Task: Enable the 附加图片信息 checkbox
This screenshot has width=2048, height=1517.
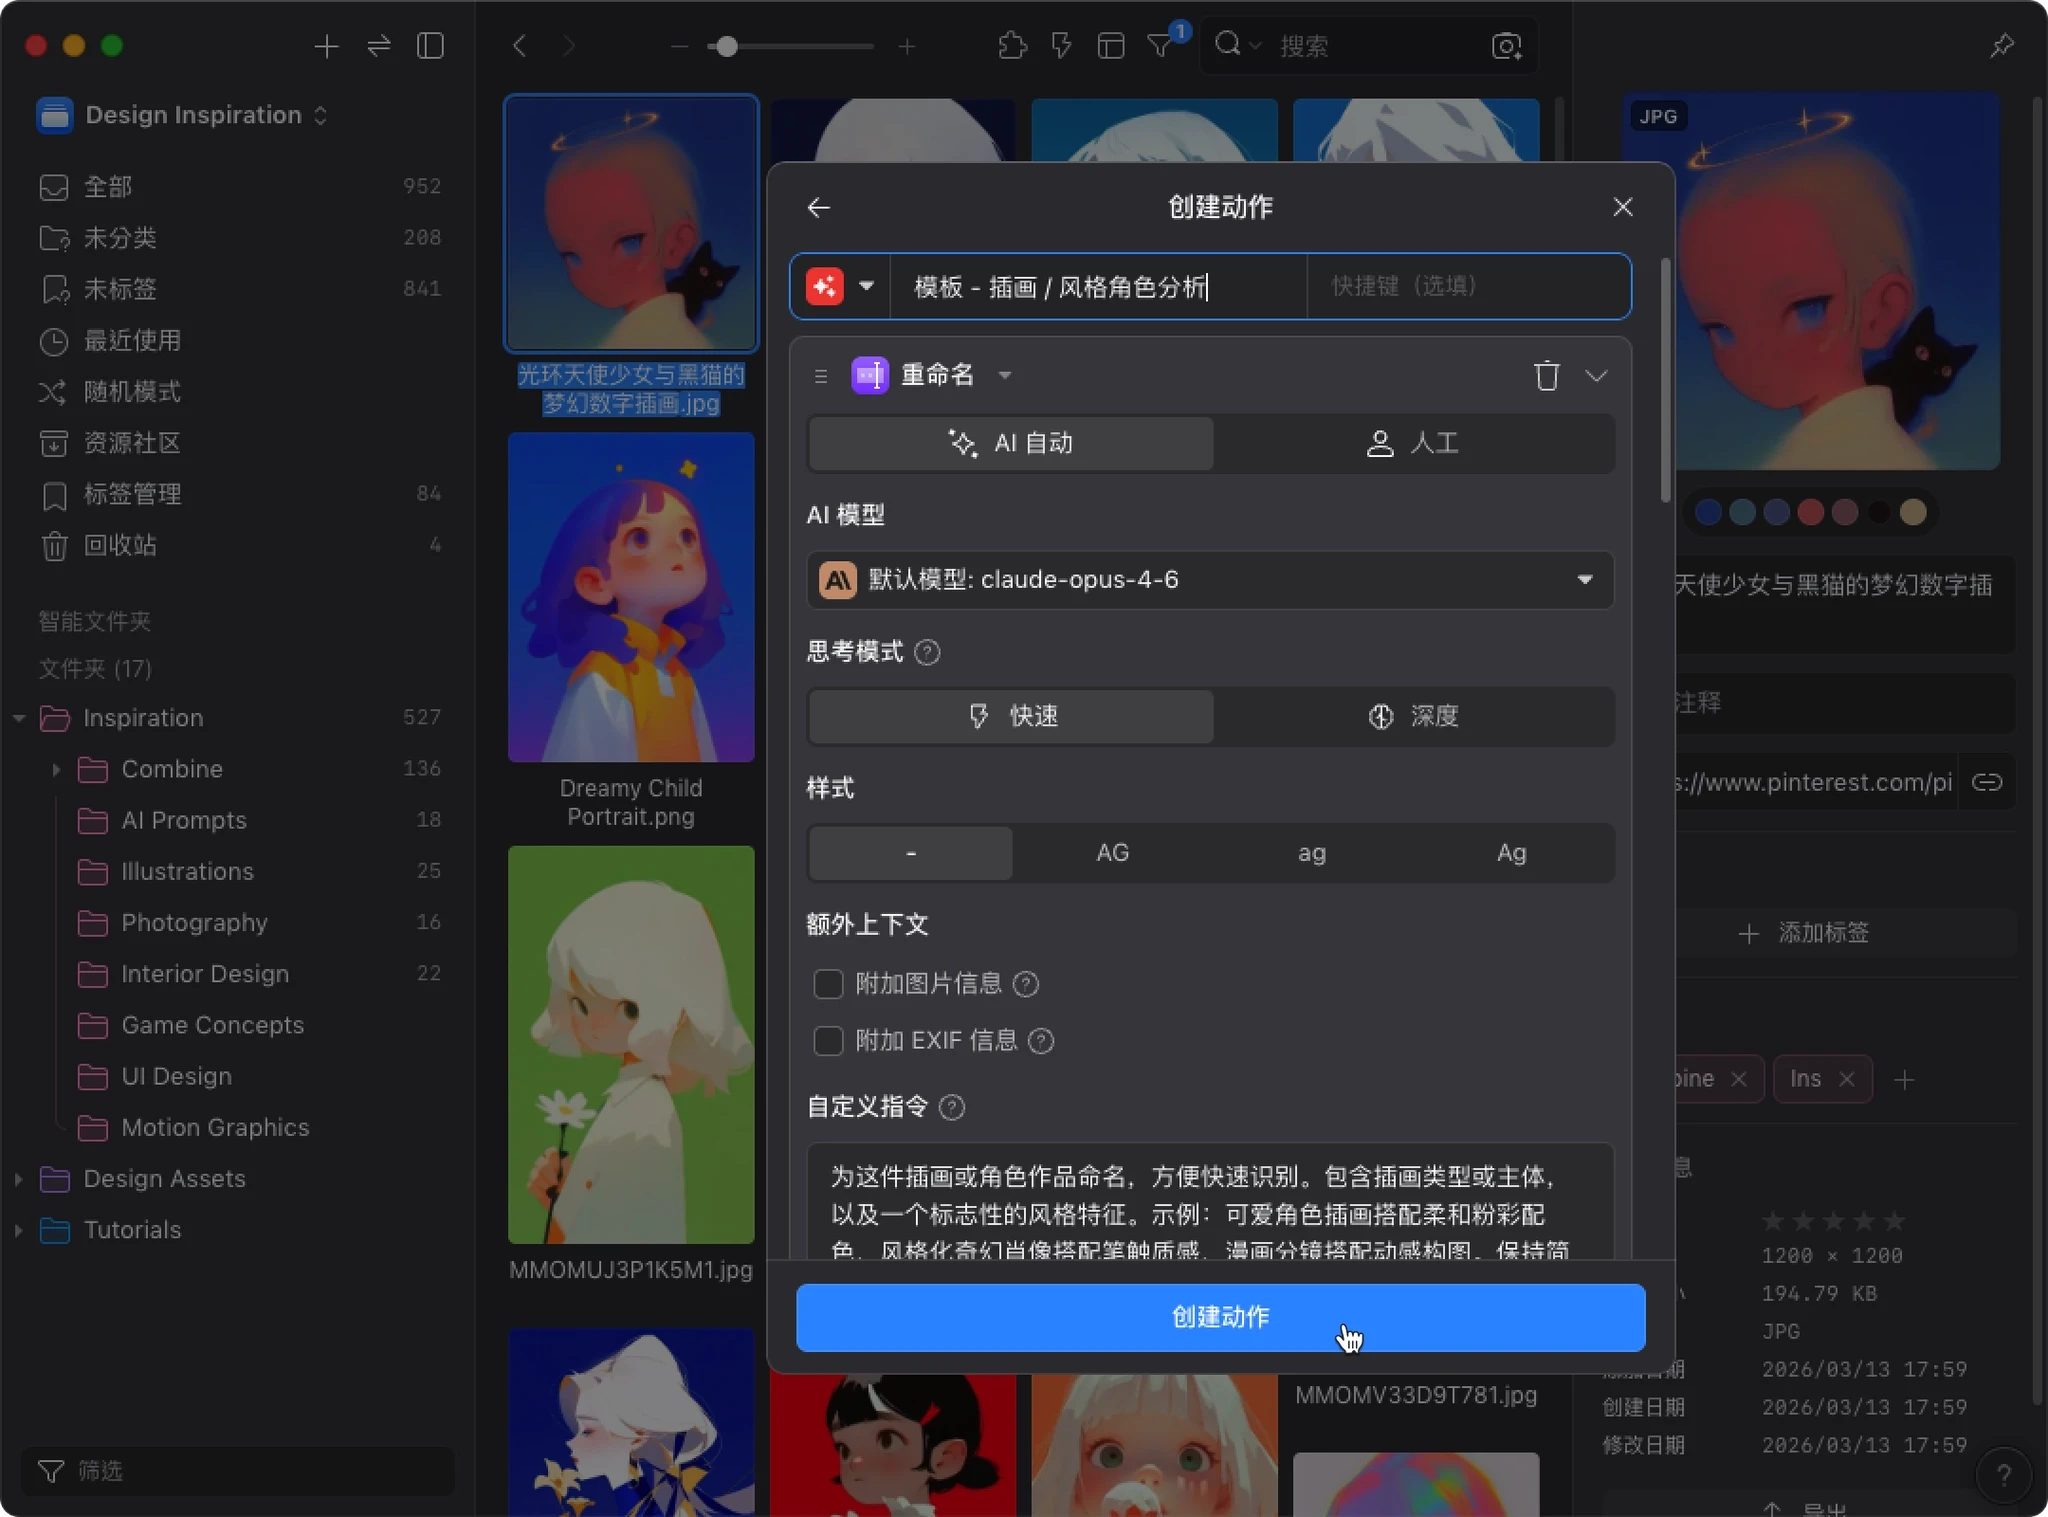Action: pyautogui.click(x=828, y=984)
